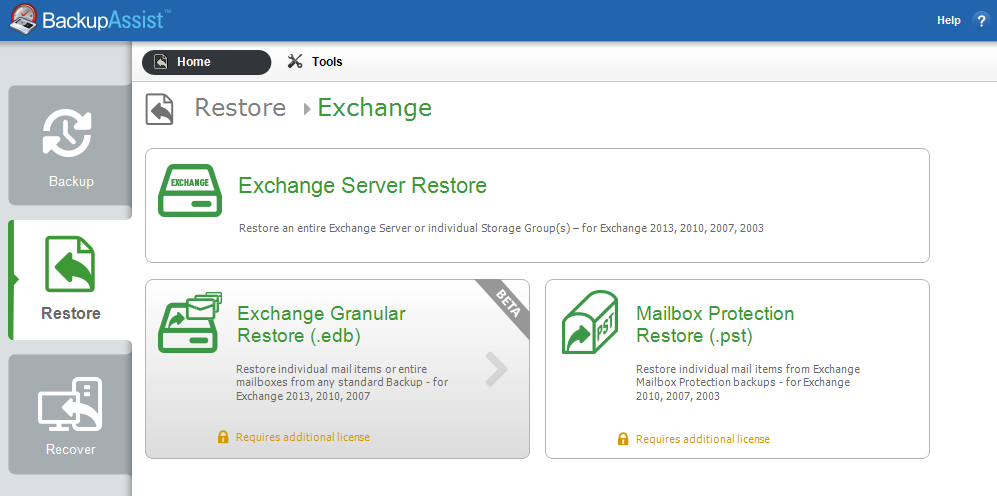Click the Exchange breadcrumb title
997x496 pixels.
pyautogui.click(x=375, y=107)
